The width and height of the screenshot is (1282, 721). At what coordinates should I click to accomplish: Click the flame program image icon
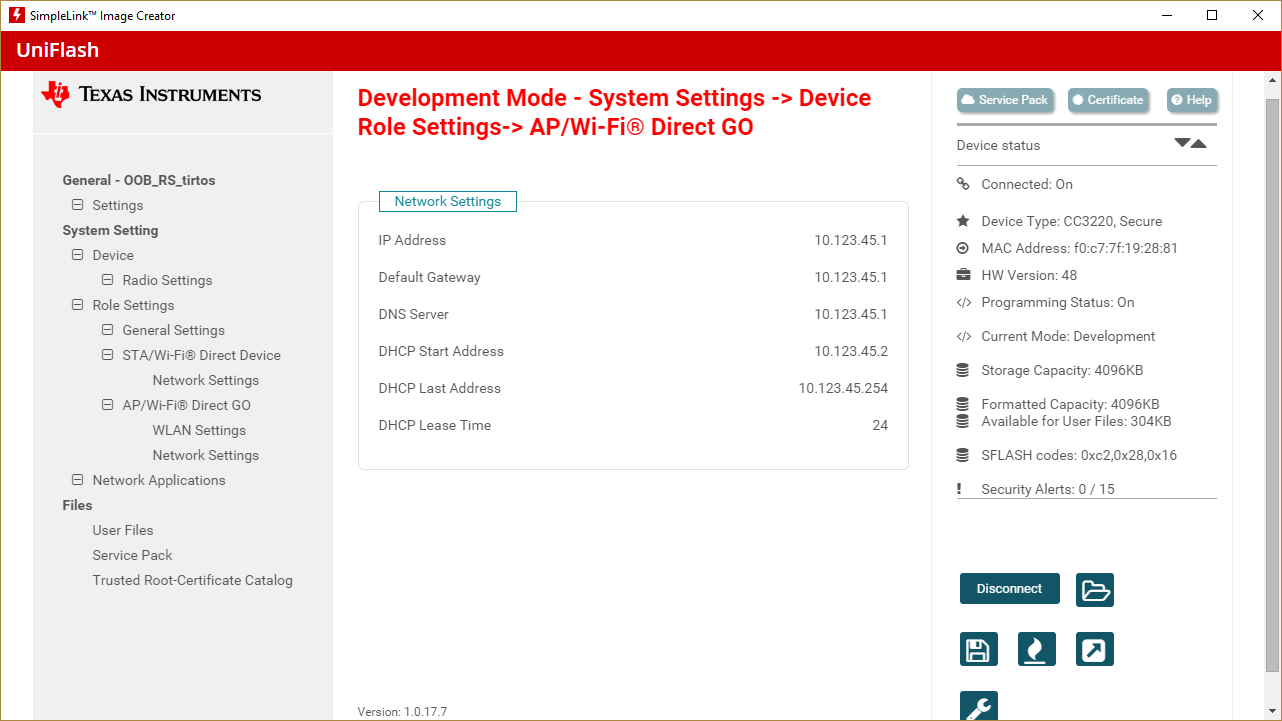pyautogui.click(x=1037, y=650)
